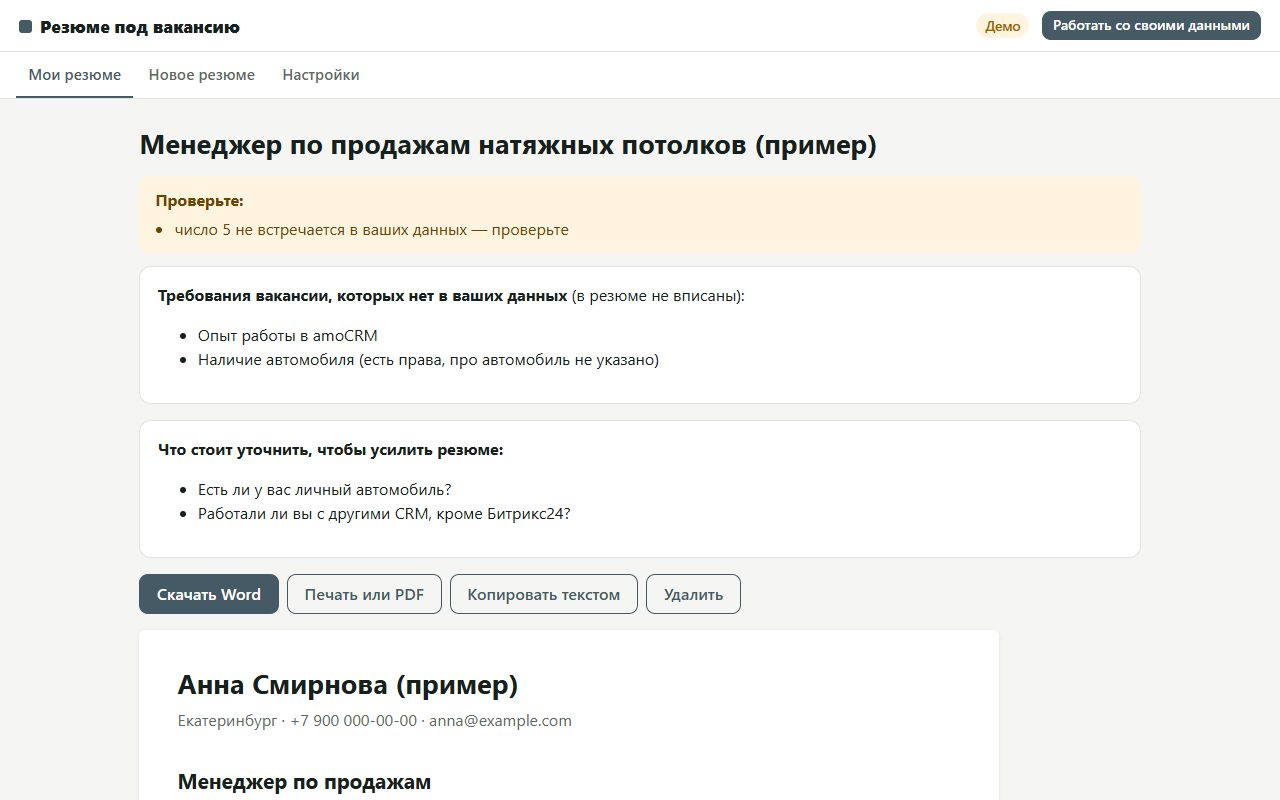Download resume with «Скачать Word»

209,594
